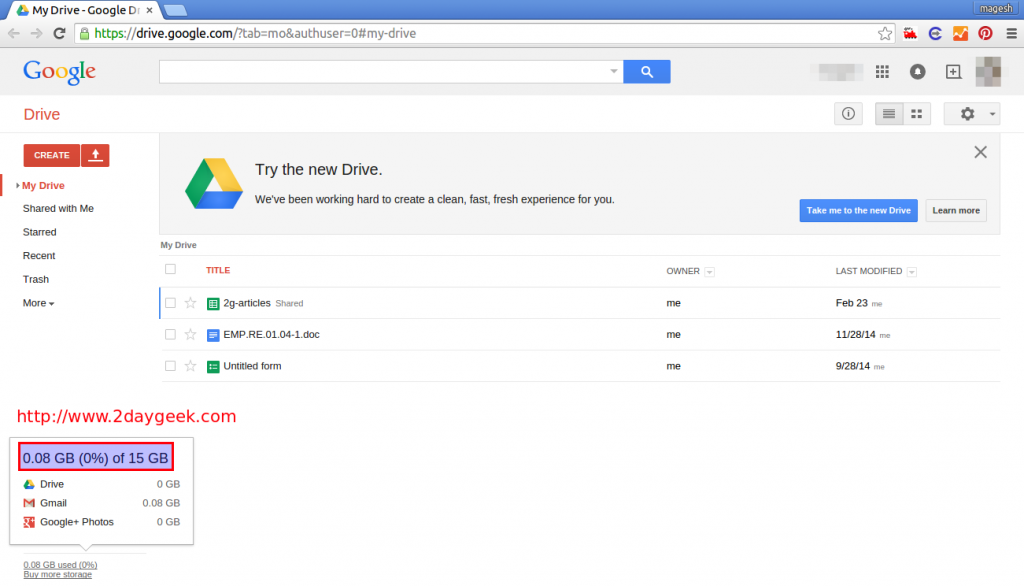The image size is (1024, 586).
Task: Expand the More sidebar menu
Action: click(x=38, y=303)
